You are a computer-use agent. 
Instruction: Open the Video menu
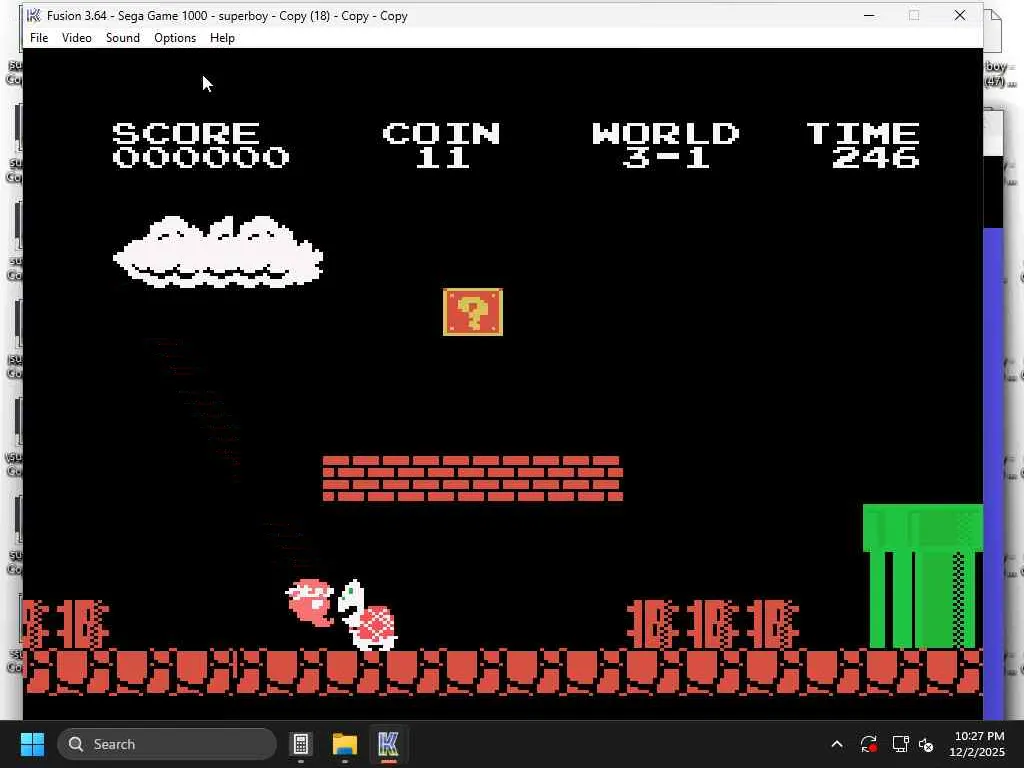click(x=76, y=38)
